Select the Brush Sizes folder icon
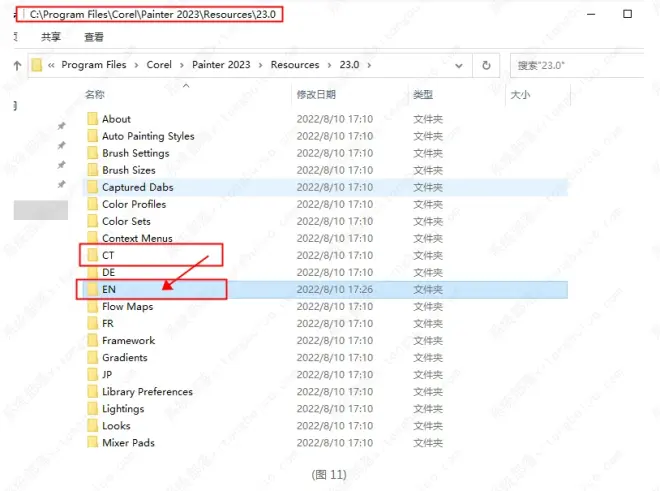 coord(93,170)
